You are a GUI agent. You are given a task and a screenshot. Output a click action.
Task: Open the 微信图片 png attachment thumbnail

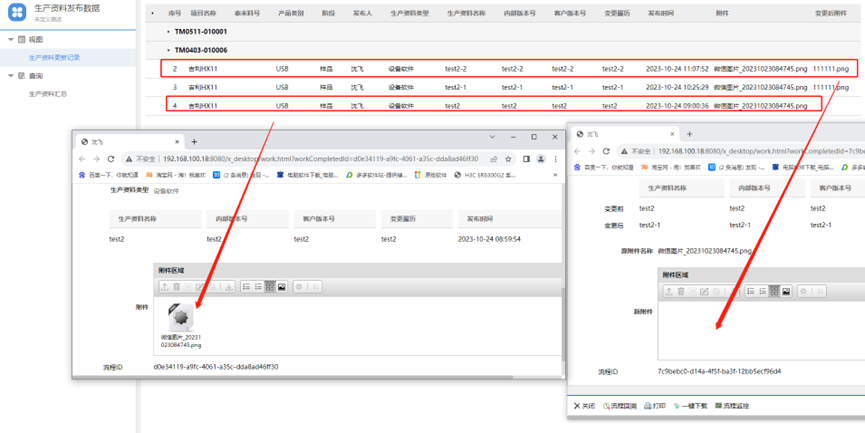[x=181, y=318]
